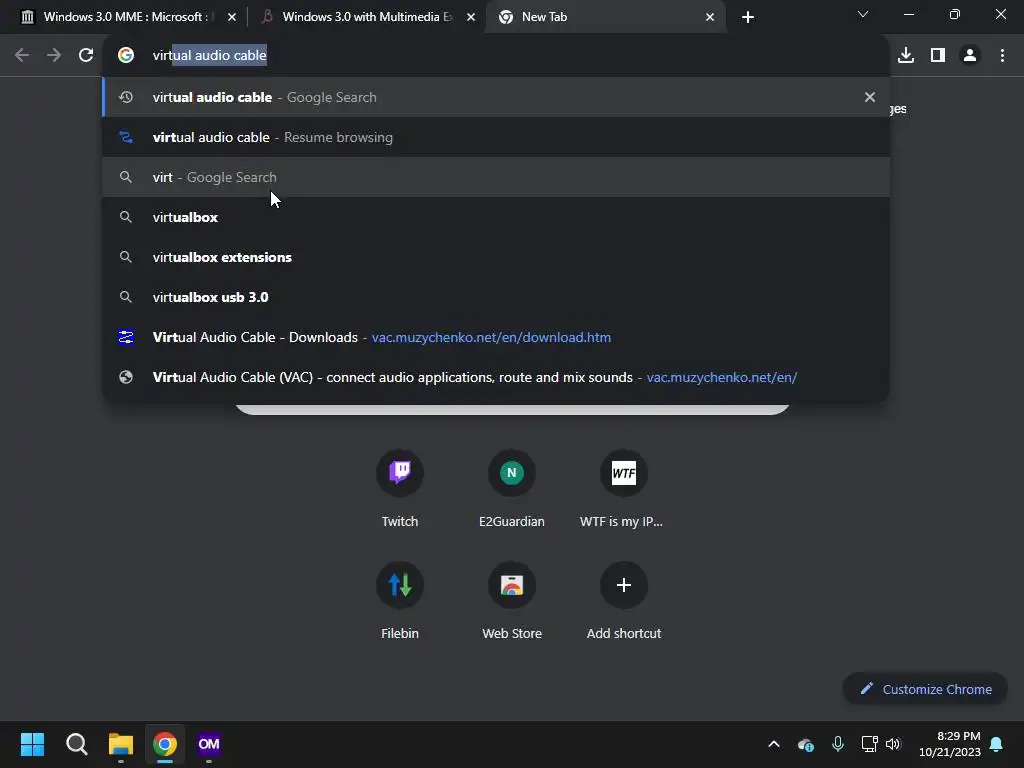Close the Windows 3.0 with Multimedia tab
The image size is (1024, 768).
(x=471, y=17)
